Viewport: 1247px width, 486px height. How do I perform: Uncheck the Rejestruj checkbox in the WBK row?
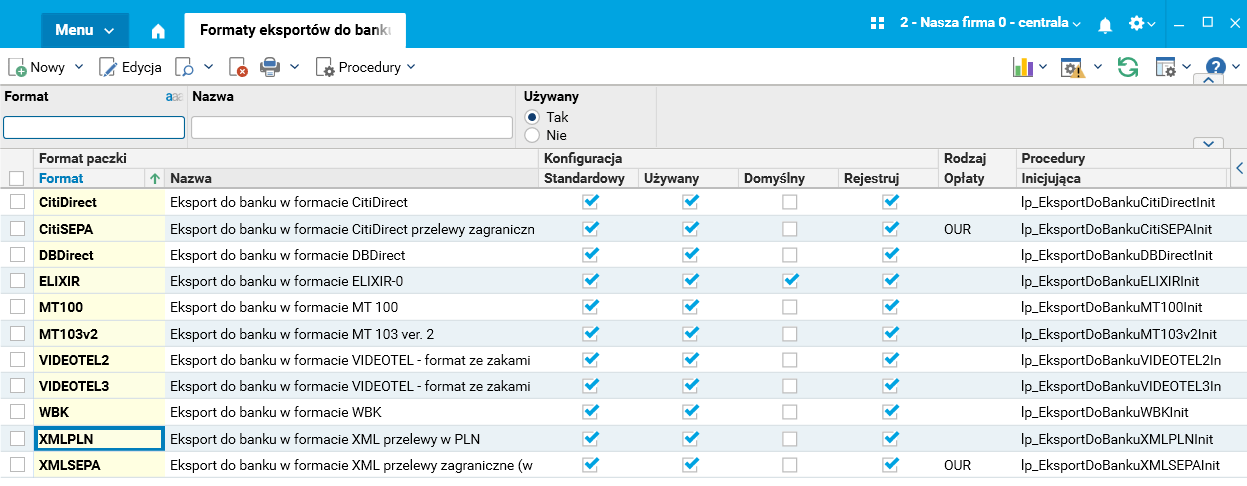(891, 411)
